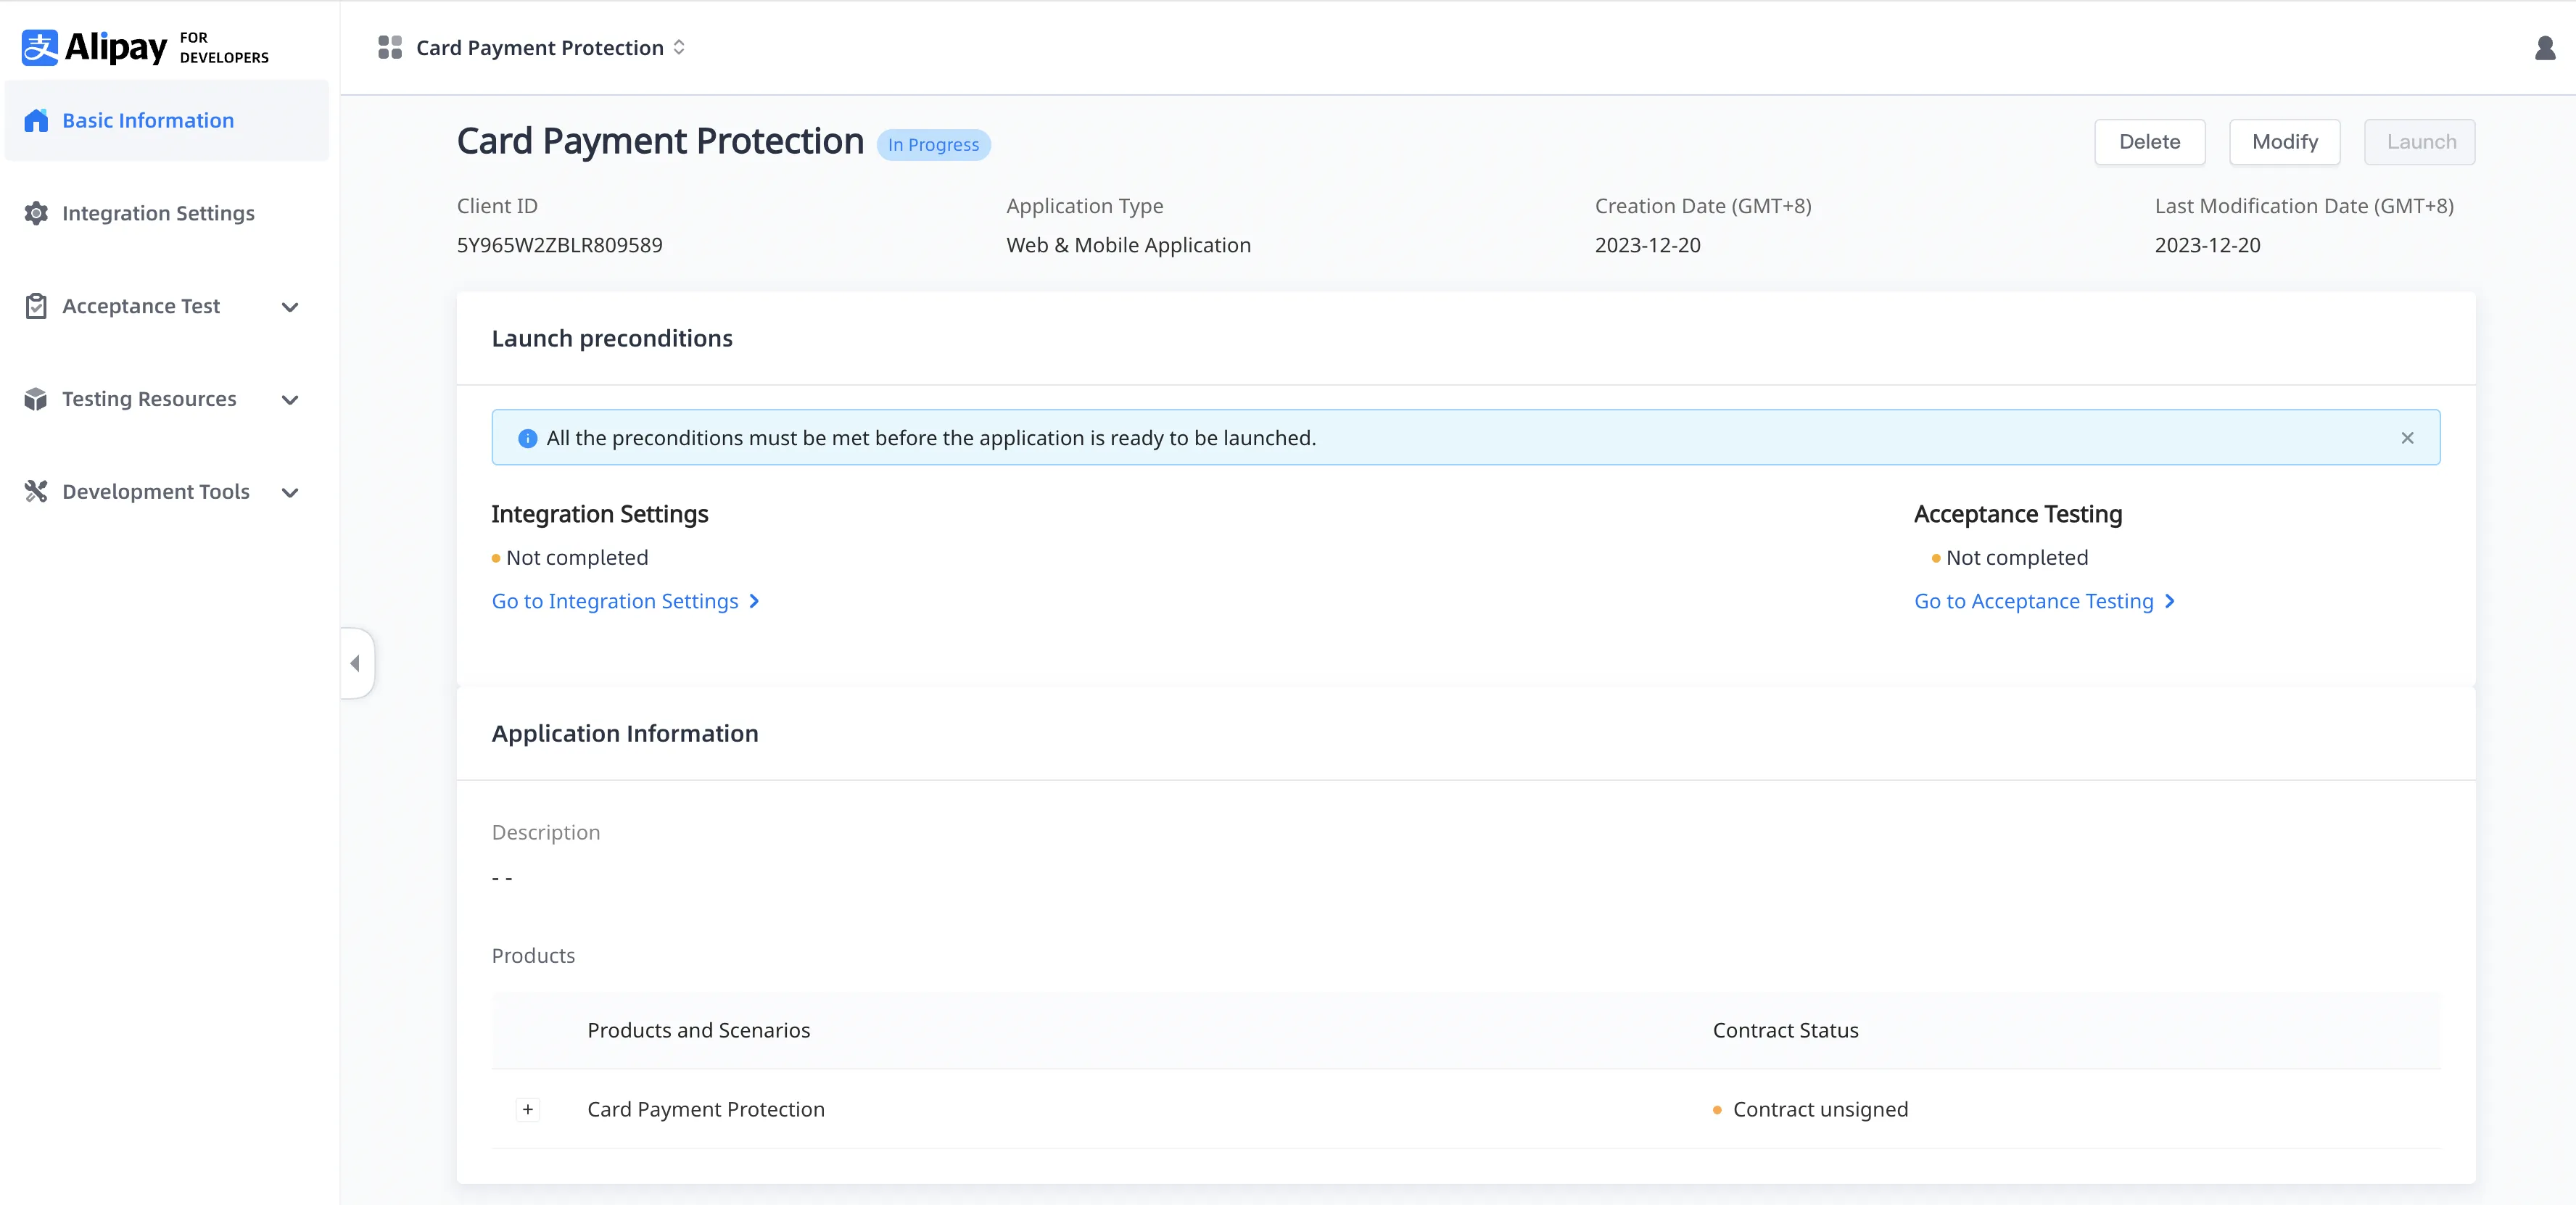Expand the Card Payment Protection product row

tap(528, 1109)
